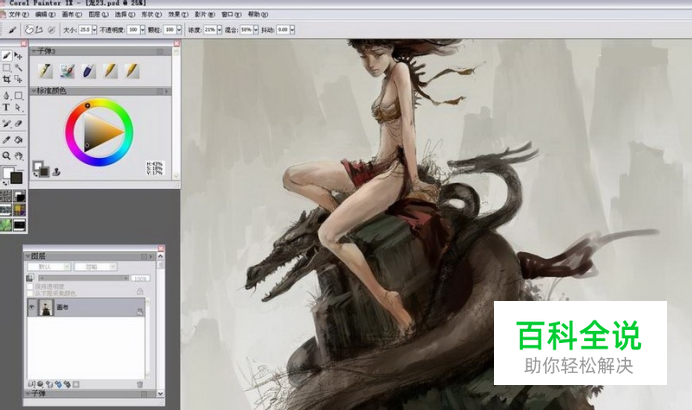Click inside the saturation value triangle
Viewport: 692px width, 410px height.
point(99,132)
